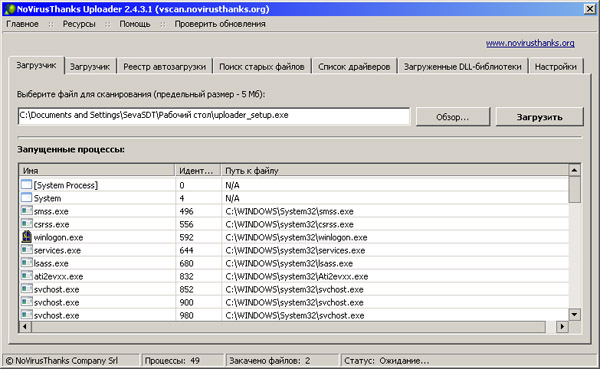The width and height of the screenshot is (600, 369).
Task: Select the System process row name
Action: 47,198
